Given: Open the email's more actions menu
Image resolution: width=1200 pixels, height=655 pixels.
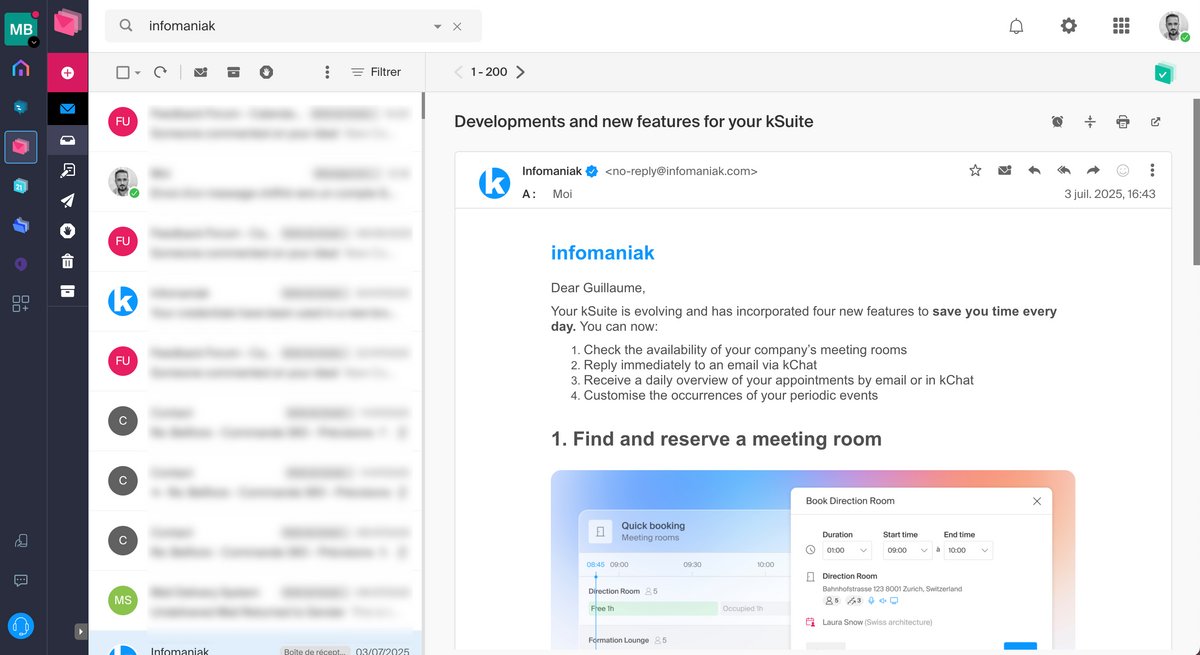Looking at the screenshot, I should click(x=1152, y=171).
